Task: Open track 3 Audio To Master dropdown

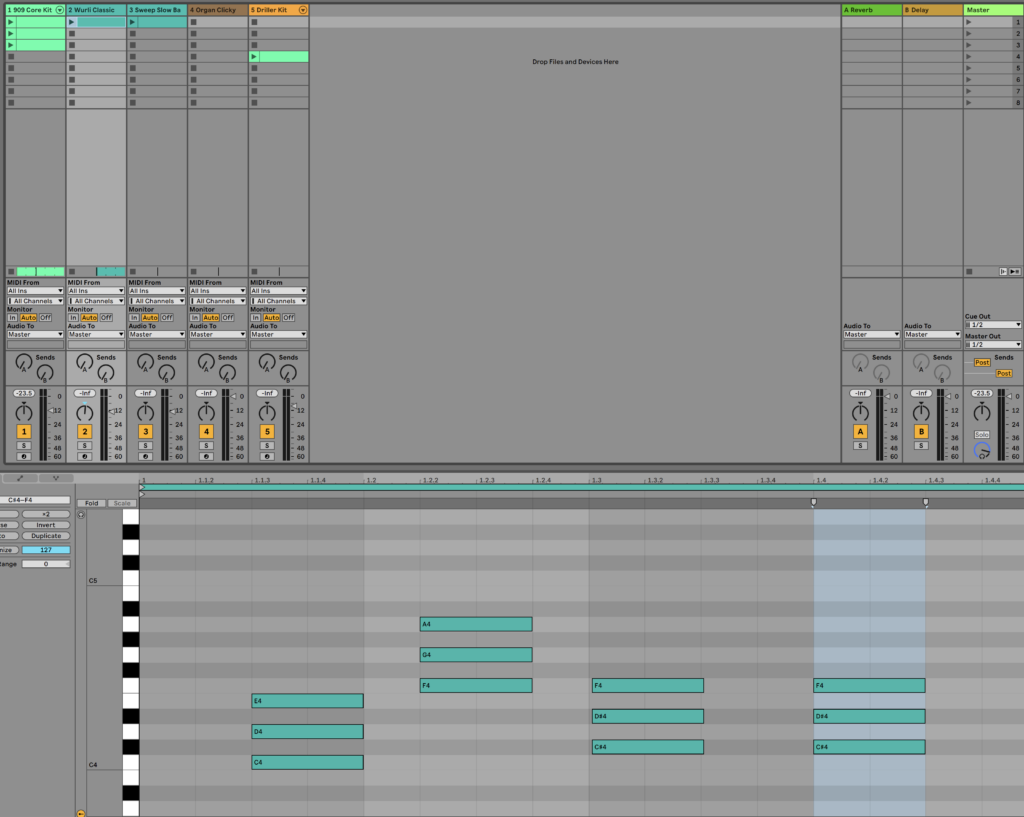Action: pyautogui.click(x=157, y=334)
